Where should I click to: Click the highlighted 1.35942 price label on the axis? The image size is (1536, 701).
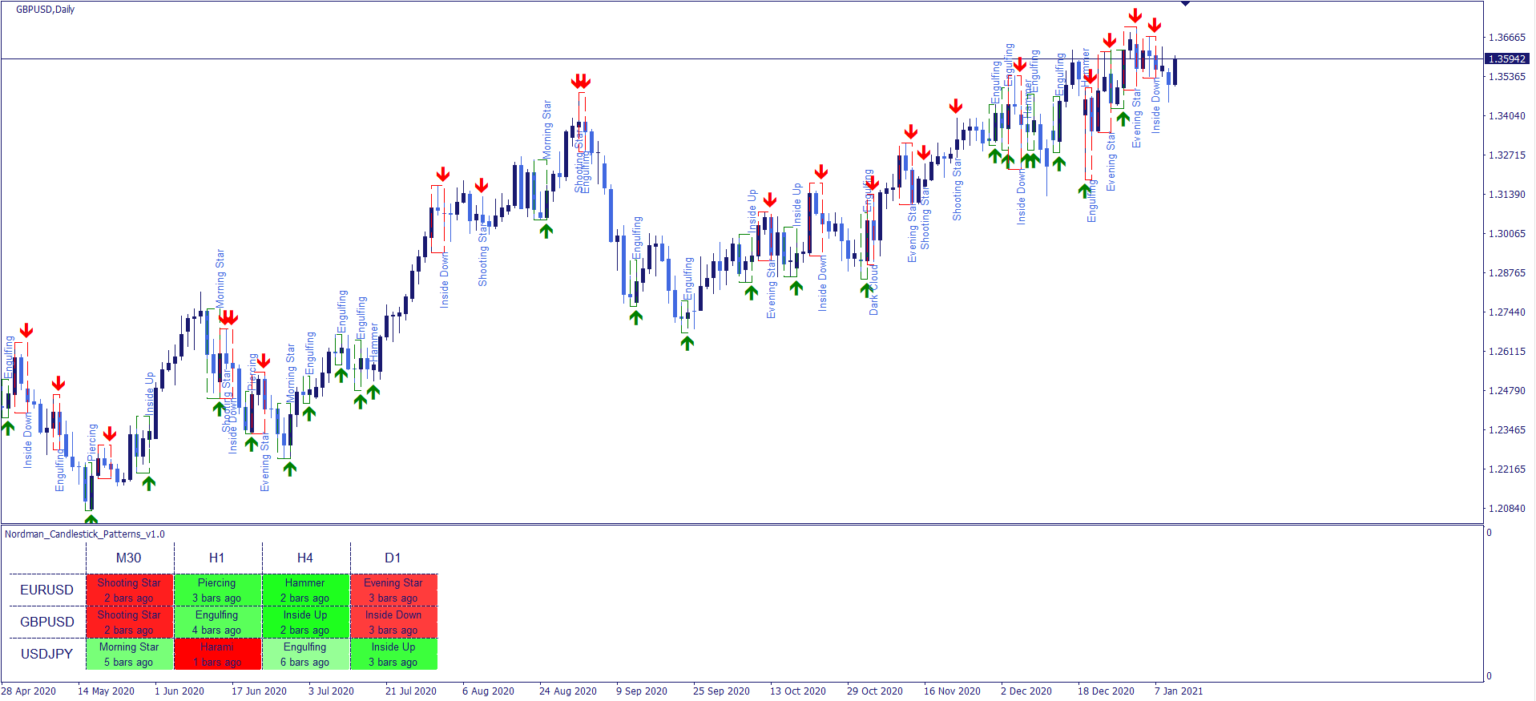1505,58
